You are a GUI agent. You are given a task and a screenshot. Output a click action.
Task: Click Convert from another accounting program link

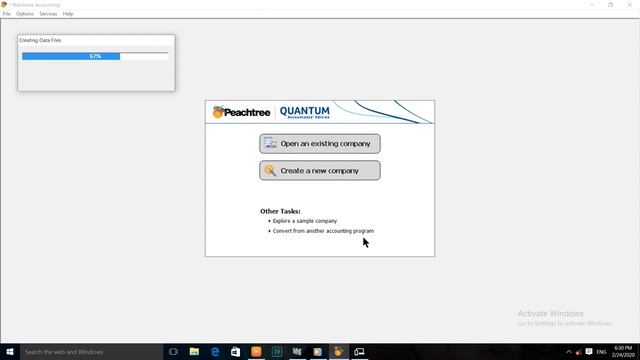(x=323, y=231)
